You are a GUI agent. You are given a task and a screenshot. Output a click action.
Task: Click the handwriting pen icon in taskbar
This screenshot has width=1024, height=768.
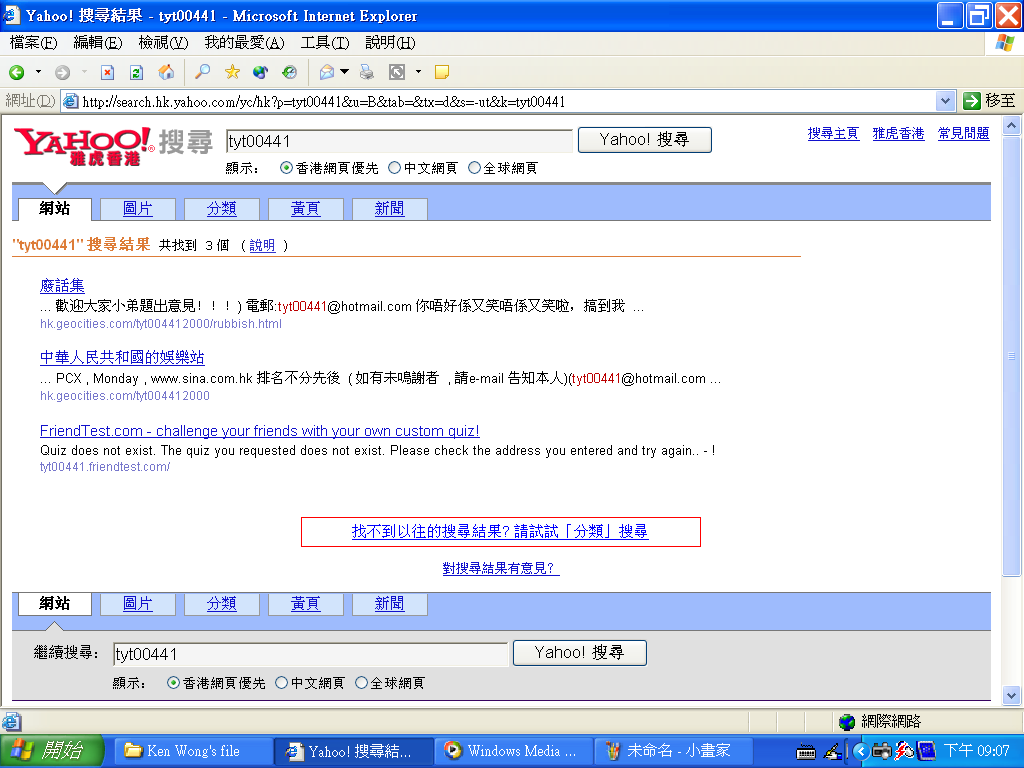(x=832, y=752)
